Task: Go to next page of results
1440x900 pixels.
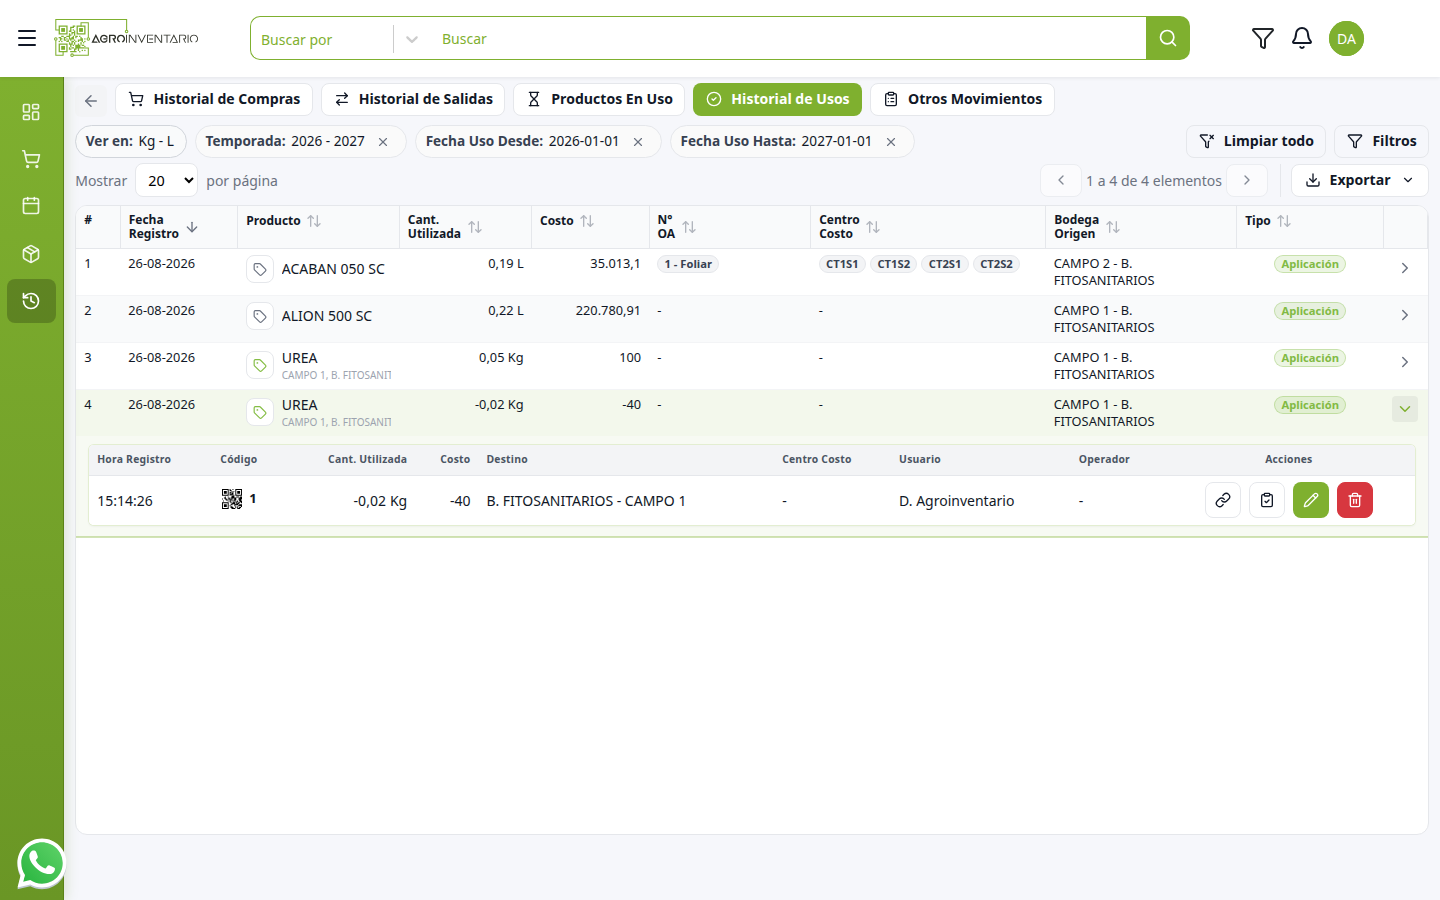Action: tap(1247, 180)
